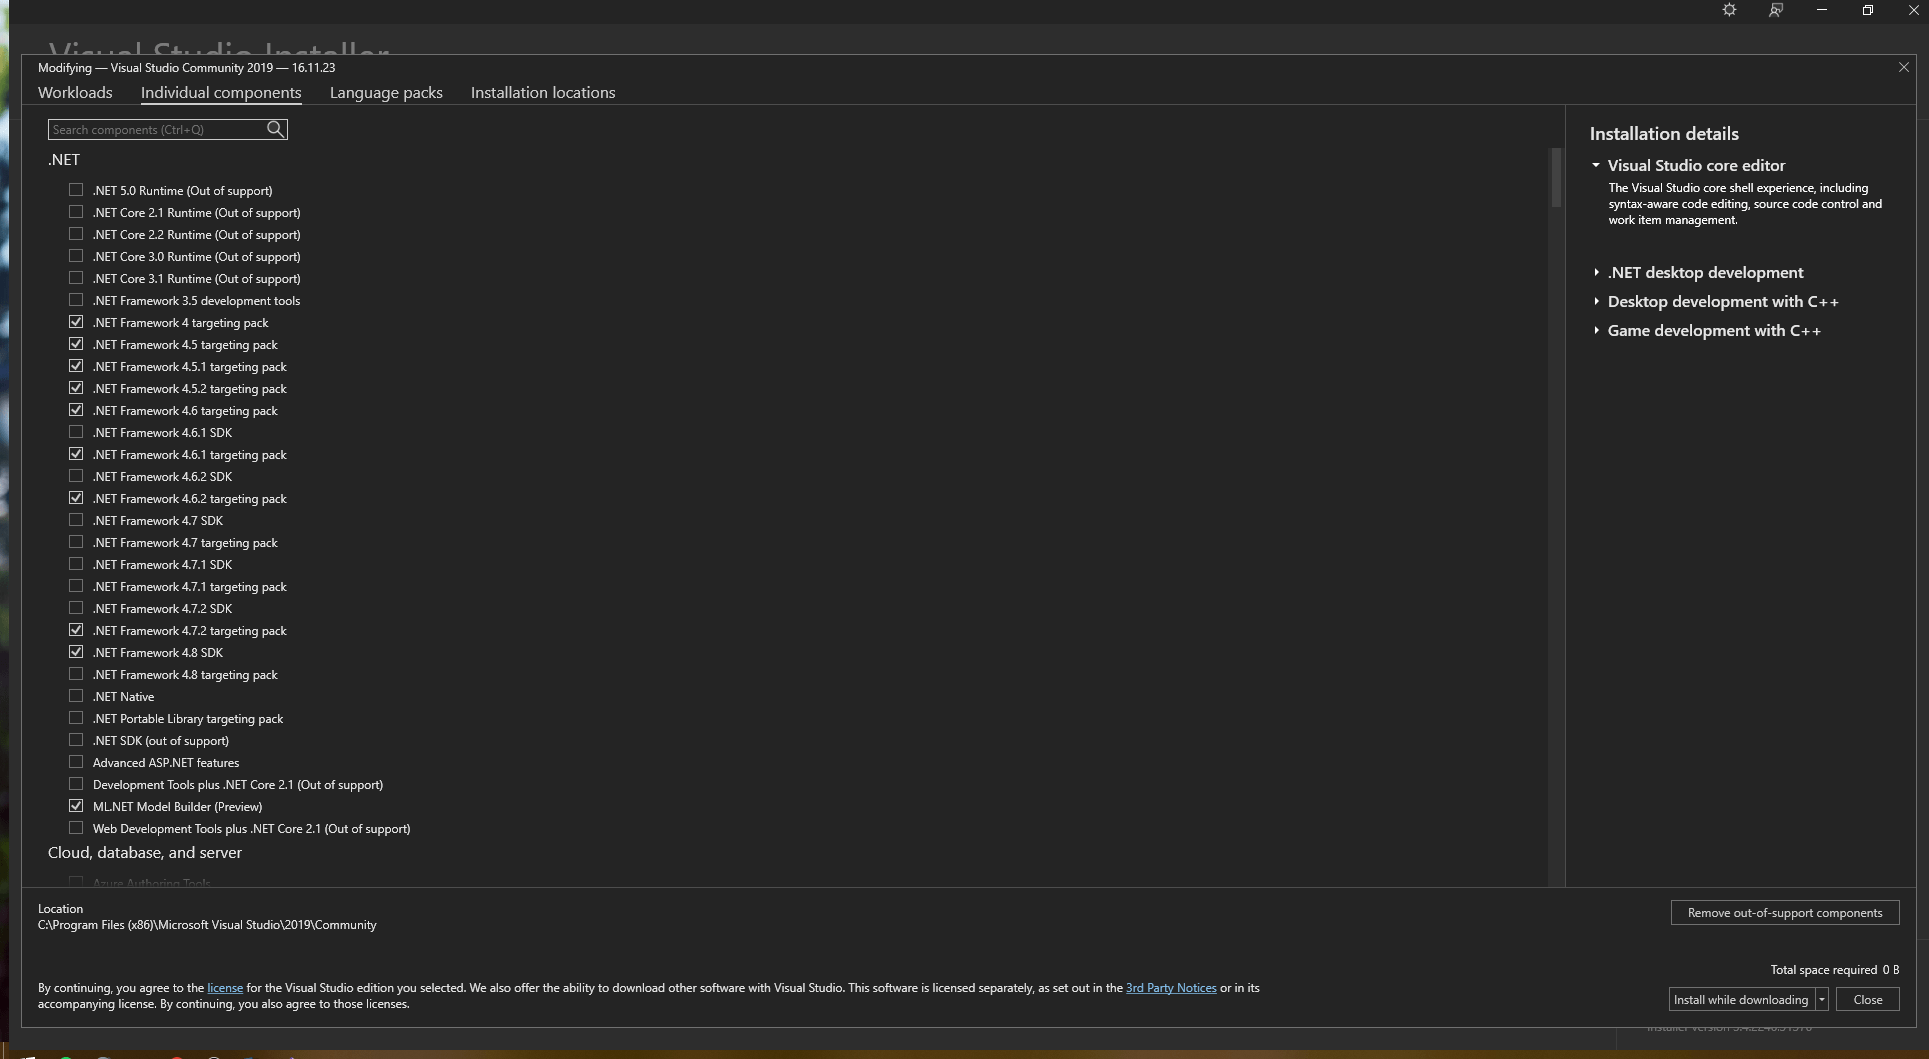This screenshot has height=1059, width=1929.
Task: Click the Total space required value
Action: [1890, 969]
